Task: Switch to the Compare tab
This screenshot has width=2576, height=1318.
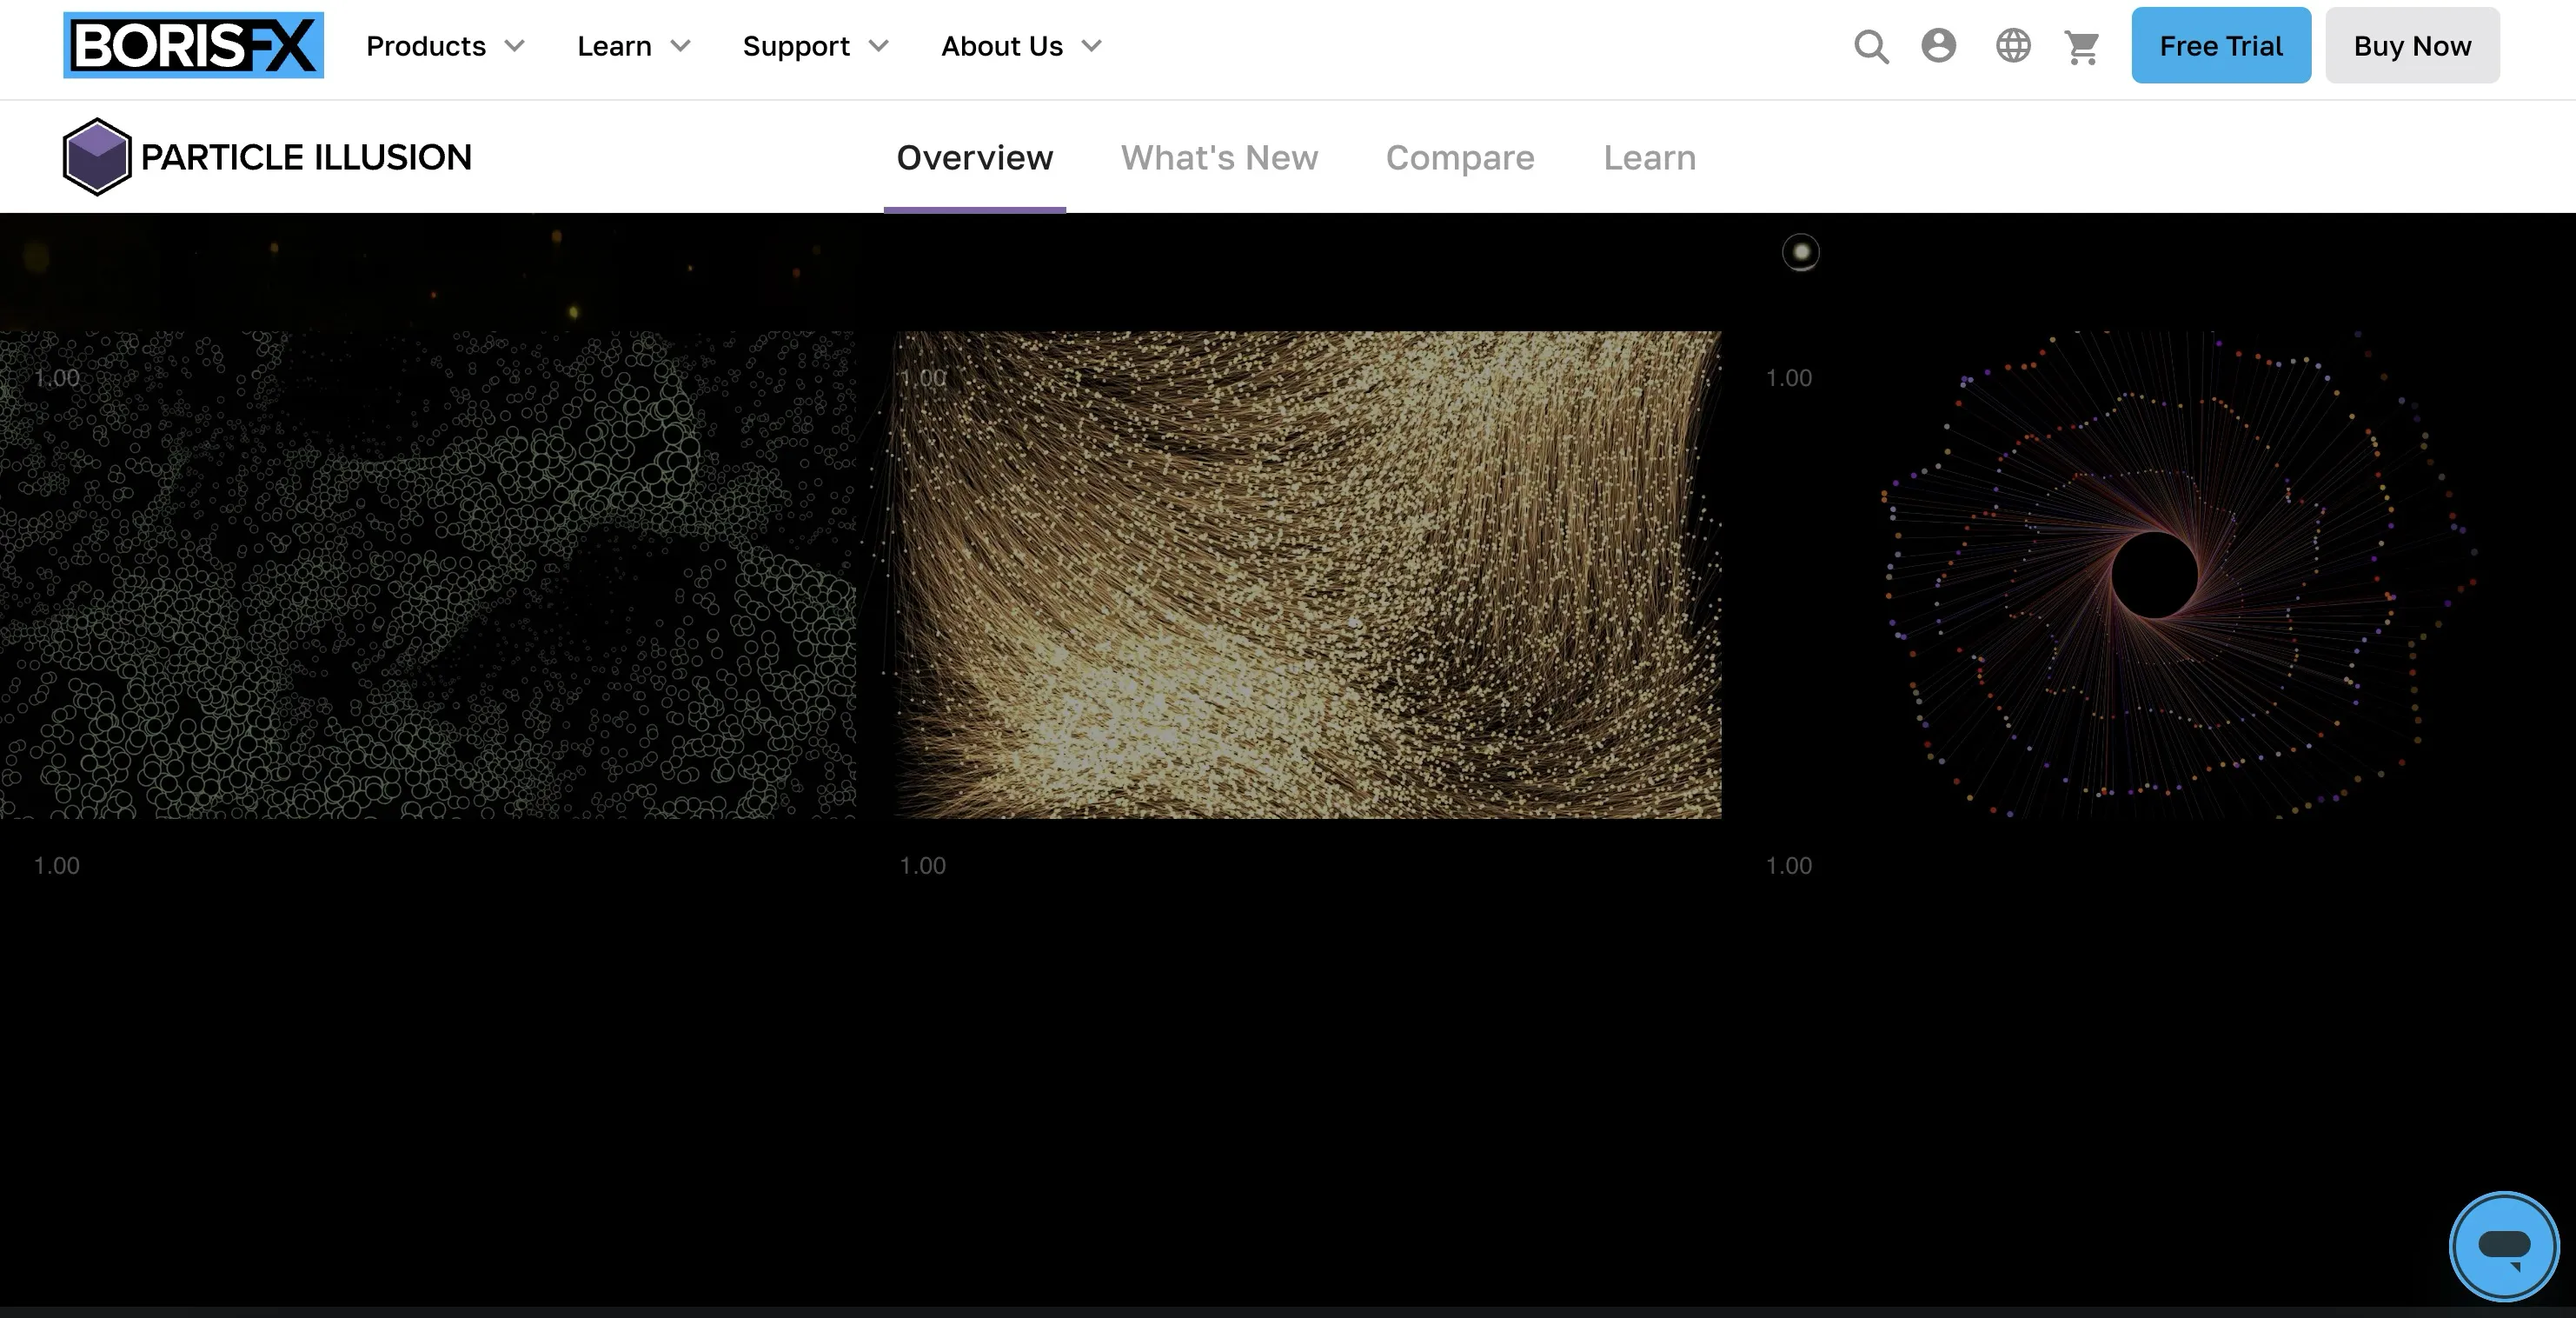Action: click(x=1460, y=158)
